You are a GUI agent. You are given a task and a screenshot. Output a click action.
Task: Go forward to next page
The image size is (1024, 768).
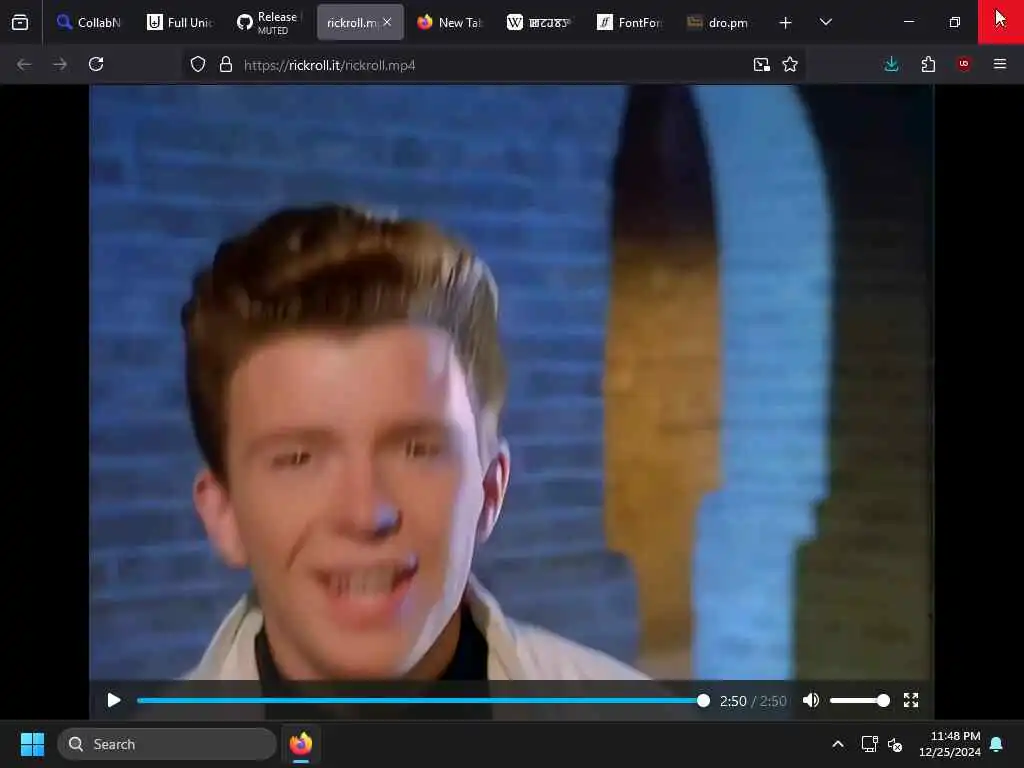click(60, 64)
